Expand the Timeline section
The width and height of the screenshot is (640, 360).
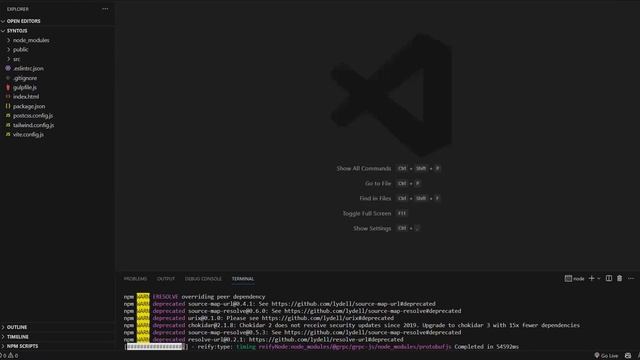click(x=18, y=337)
